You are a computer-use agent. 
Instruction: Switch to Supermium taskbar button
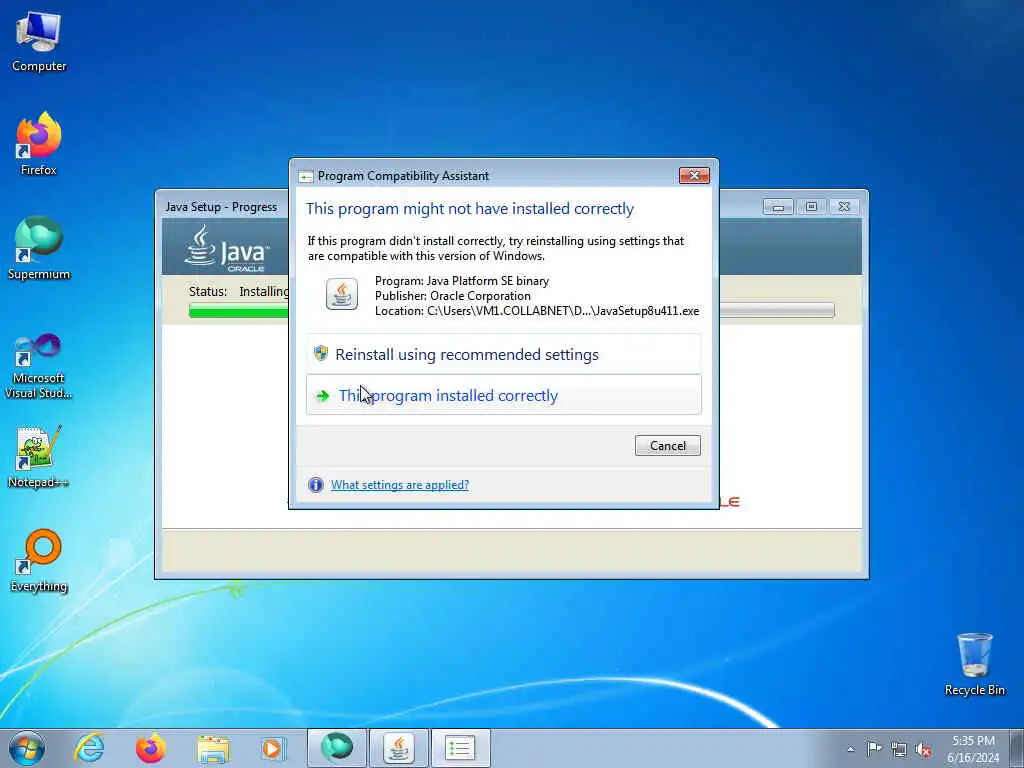pyautogui.click(x=337, y=748)
